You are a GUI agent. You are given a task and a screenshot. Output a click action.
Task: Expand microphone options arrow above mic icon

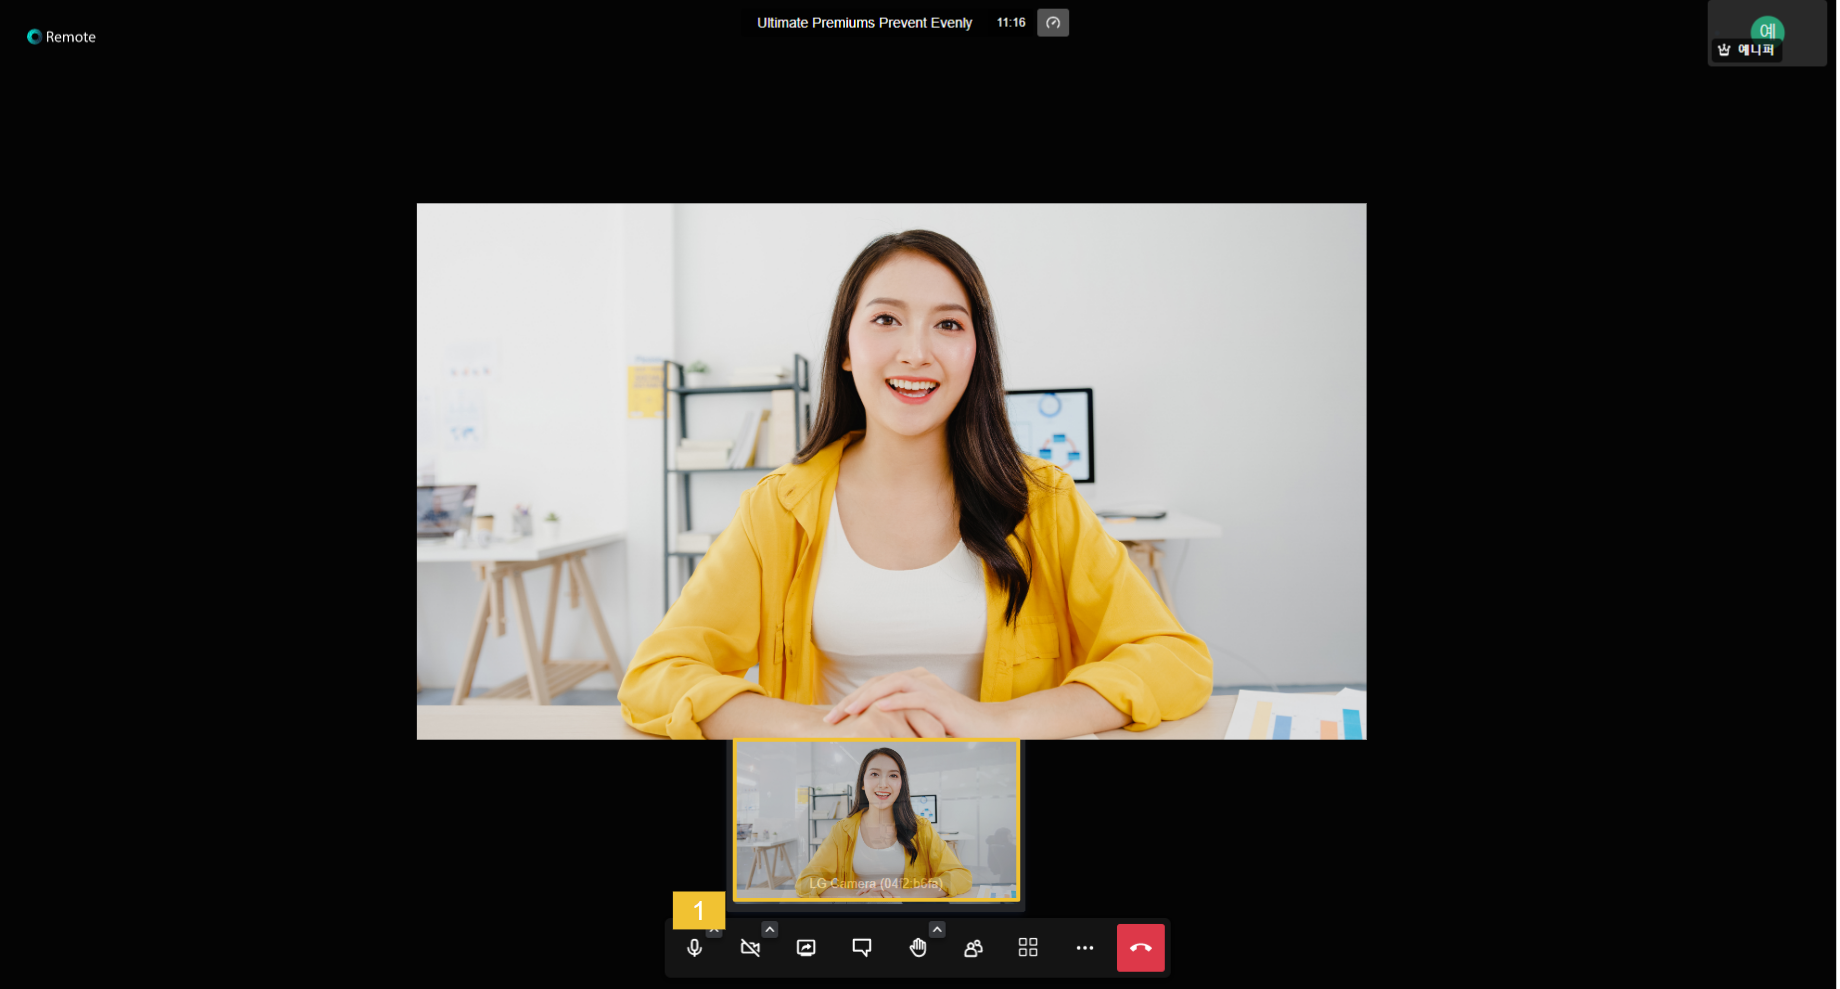coord(714,932)
